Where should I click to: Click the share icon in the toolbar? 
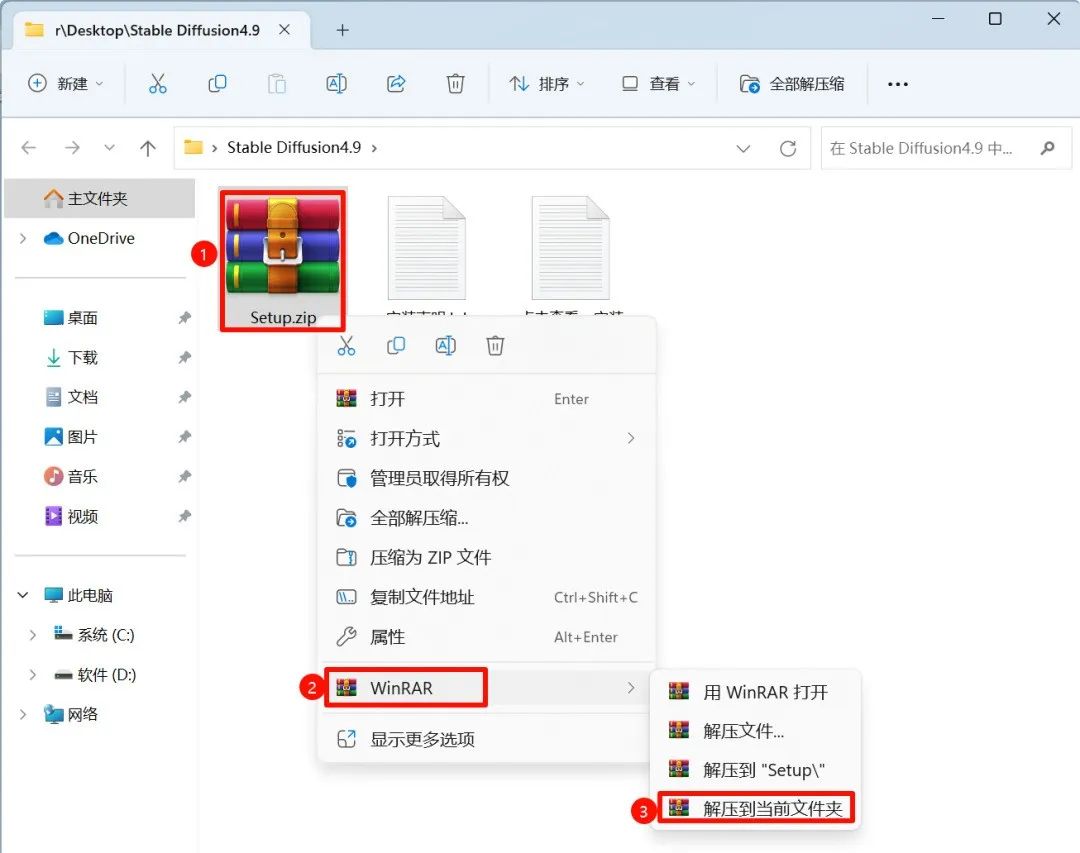pyautogui.click(x=396, y=83)
